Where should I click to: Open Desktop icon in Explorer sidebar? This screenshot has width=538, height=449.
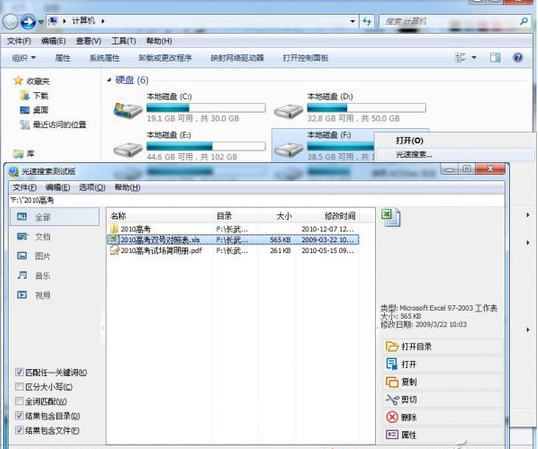(x=25, y=110)
